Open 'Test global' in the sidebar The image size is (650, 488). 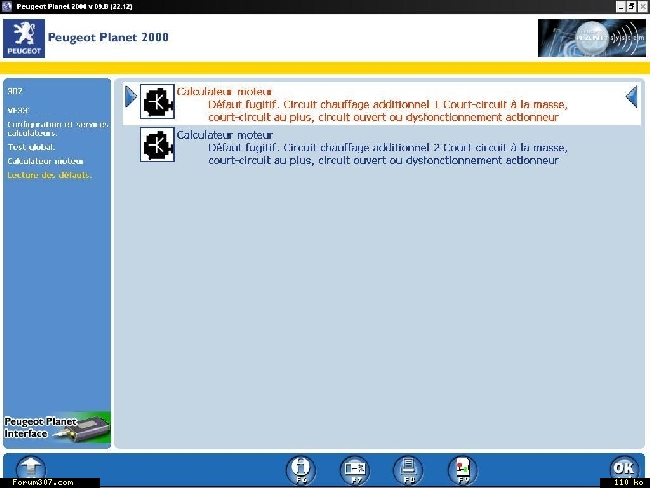[x=31, y=147]
